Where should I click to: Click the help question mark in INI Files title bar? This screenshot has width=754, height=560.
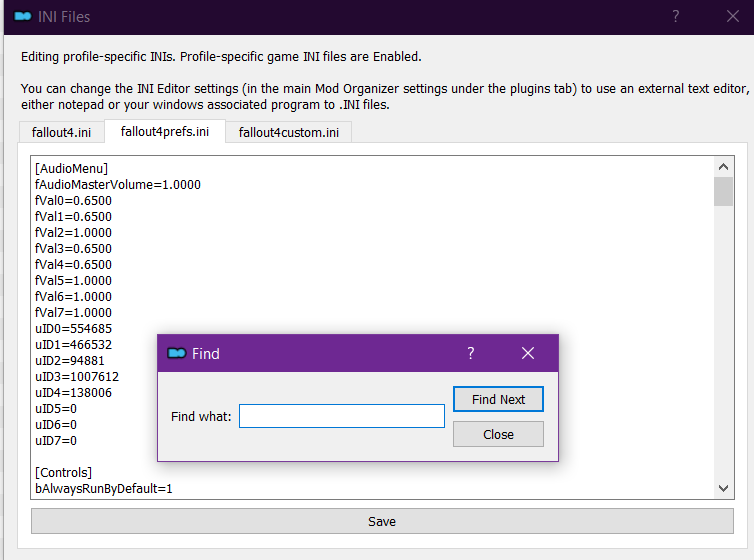[x=676, y=17]
